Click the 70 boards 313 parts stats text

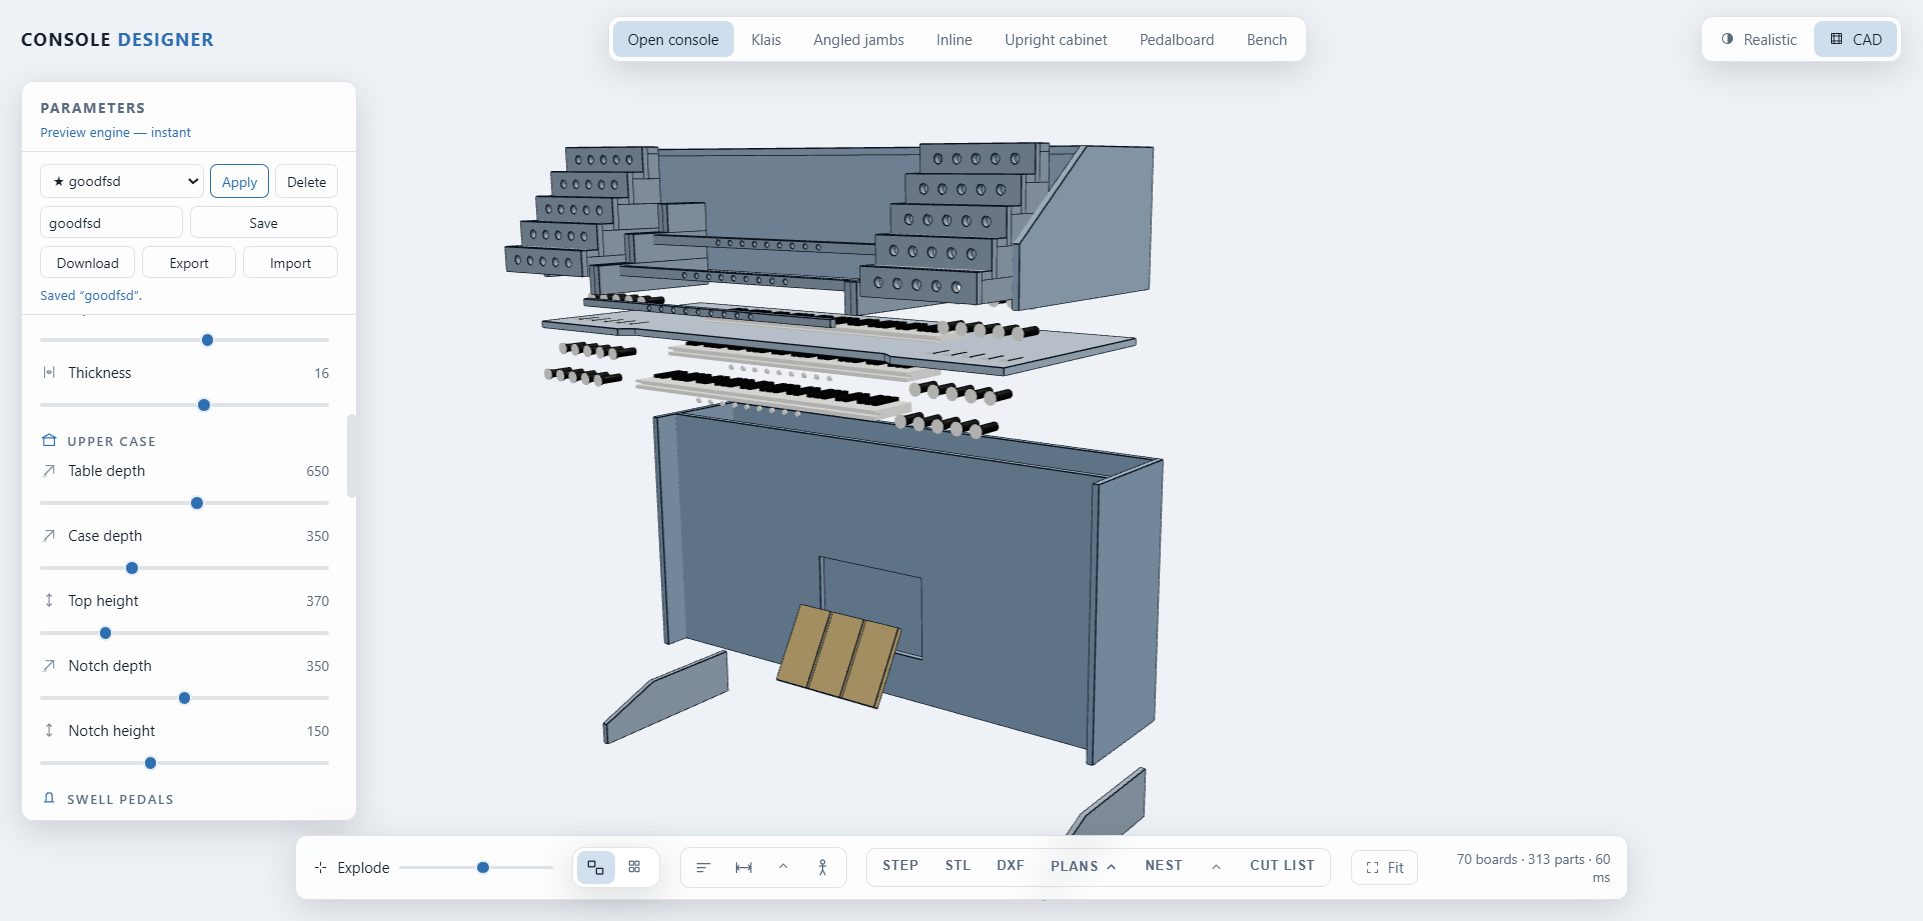[x=1533, y=868]
